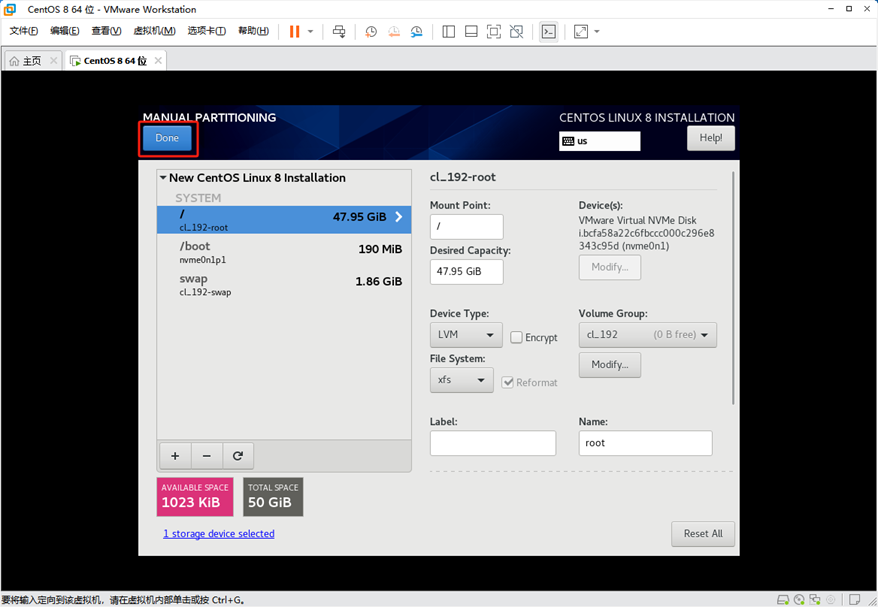Pause the virtual machine with the orange pause icon

click(x=294, y=31)
